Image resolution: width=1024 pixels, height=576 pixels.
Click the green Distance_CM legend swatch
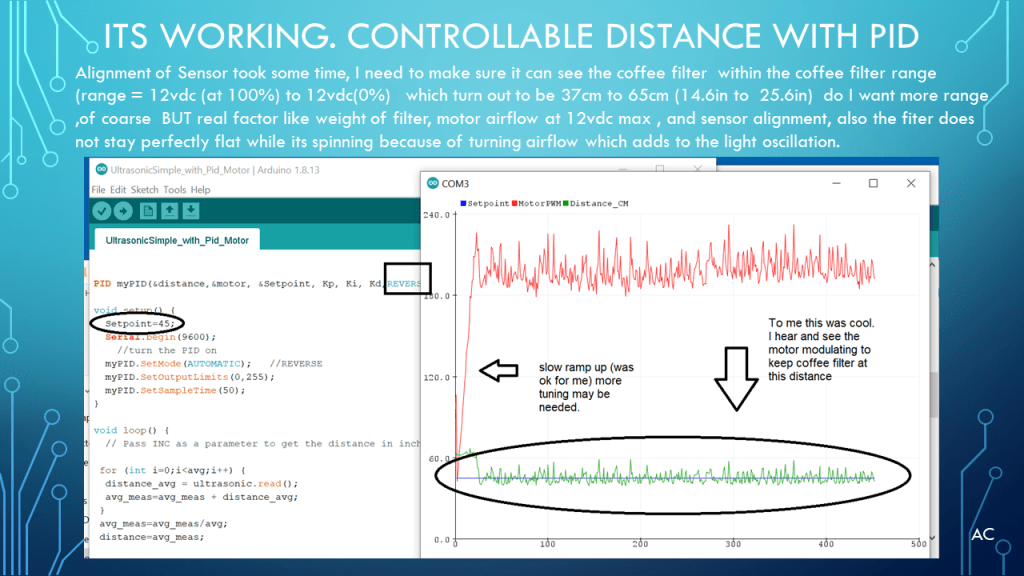coord(565,204)
